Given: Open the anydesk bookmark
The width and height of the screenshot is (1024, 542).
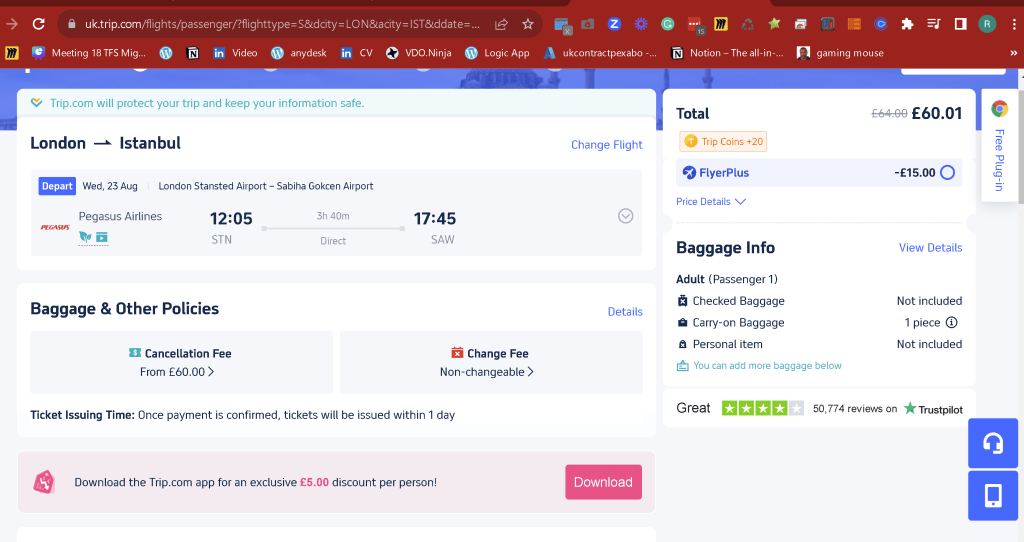Looking at the screenshot, I should [298, 53].
